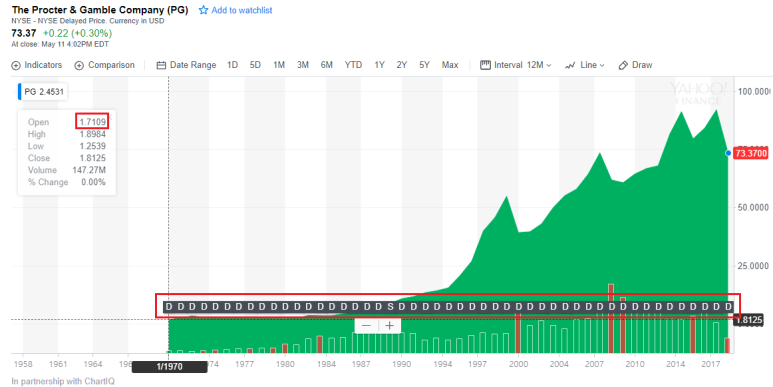Screen dimensions: 773x387
Task: Click the plus icon next to Comparison
Action: tap(79, 65)
